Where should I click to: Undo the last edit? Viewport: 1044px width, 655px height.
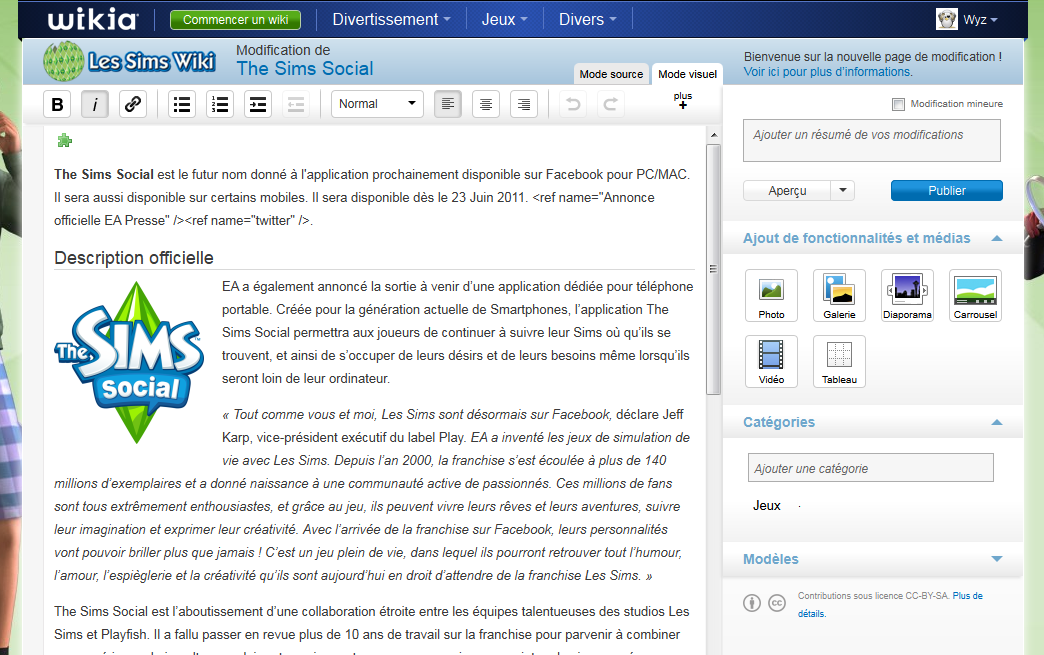pos(573,105)
